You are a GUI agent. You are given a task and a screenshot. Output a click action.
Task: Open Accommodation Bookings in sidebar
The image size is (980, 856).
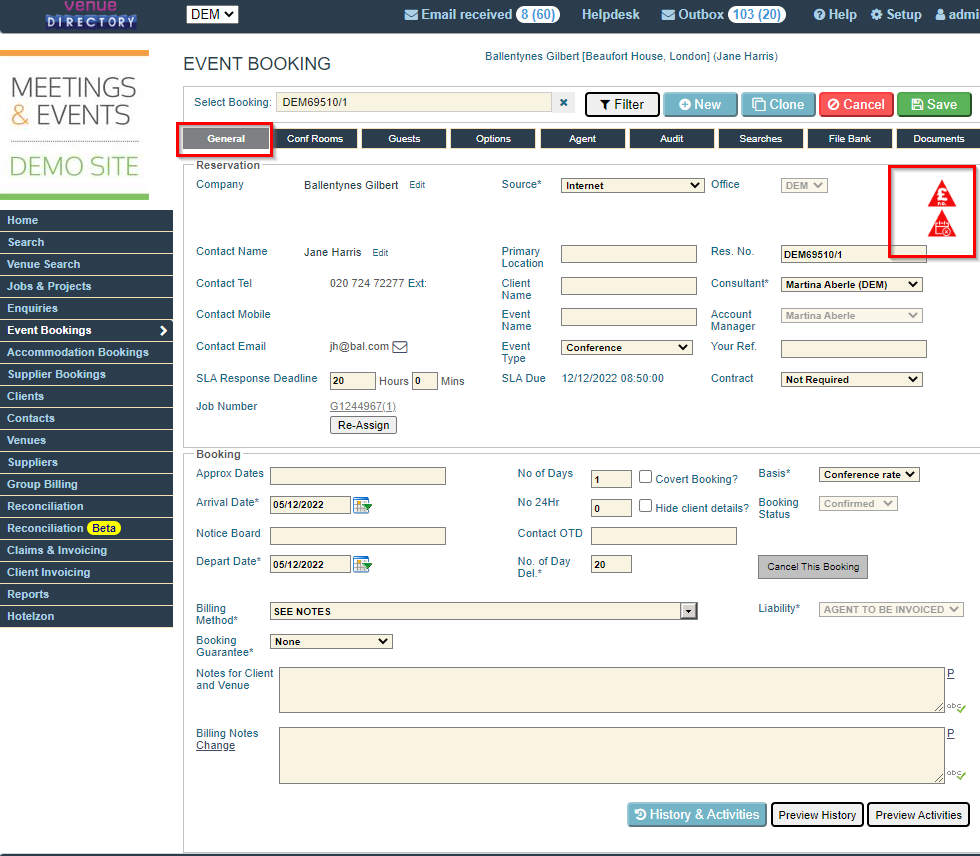pos(86,352)
